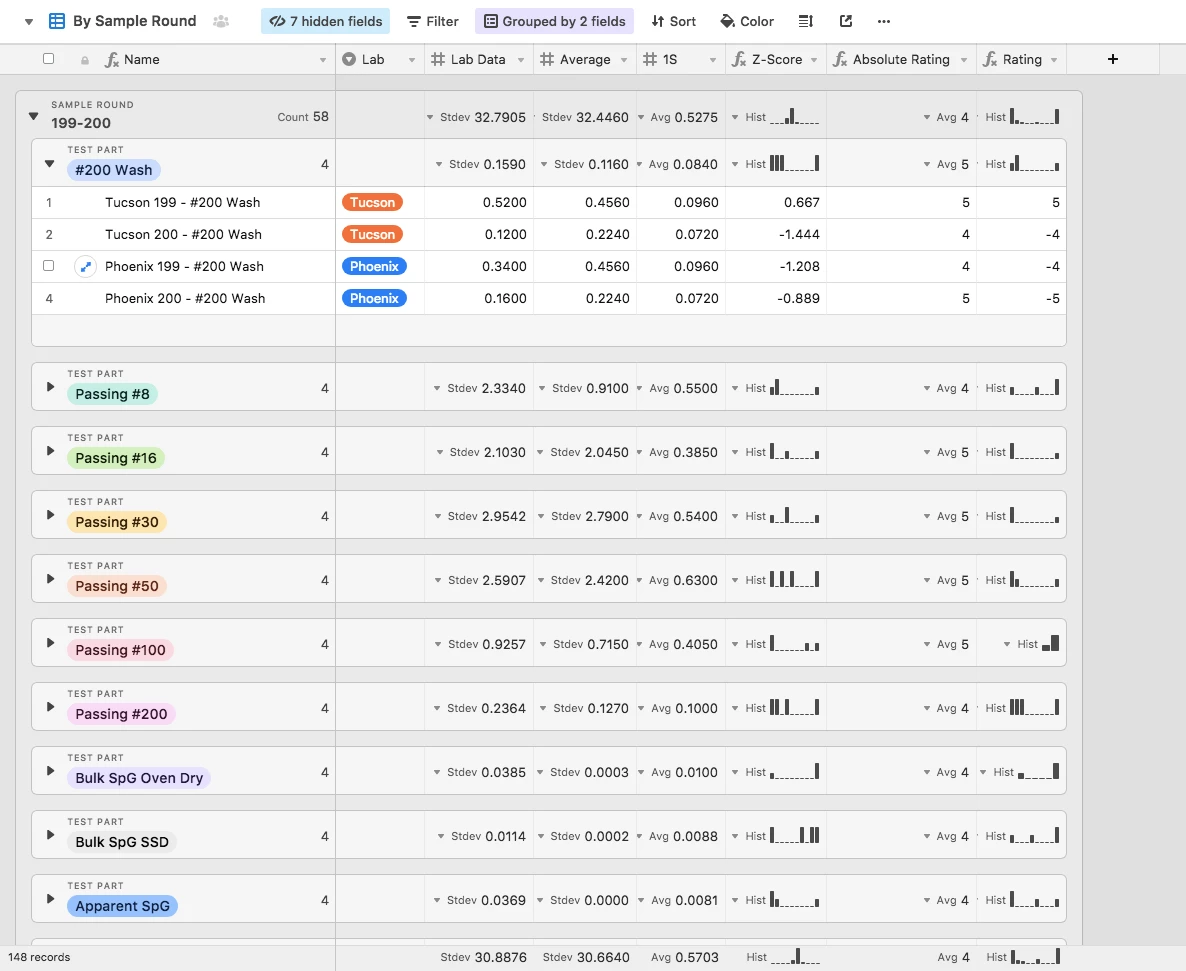Open the Average column dropdown arrow

click(623, 60)
